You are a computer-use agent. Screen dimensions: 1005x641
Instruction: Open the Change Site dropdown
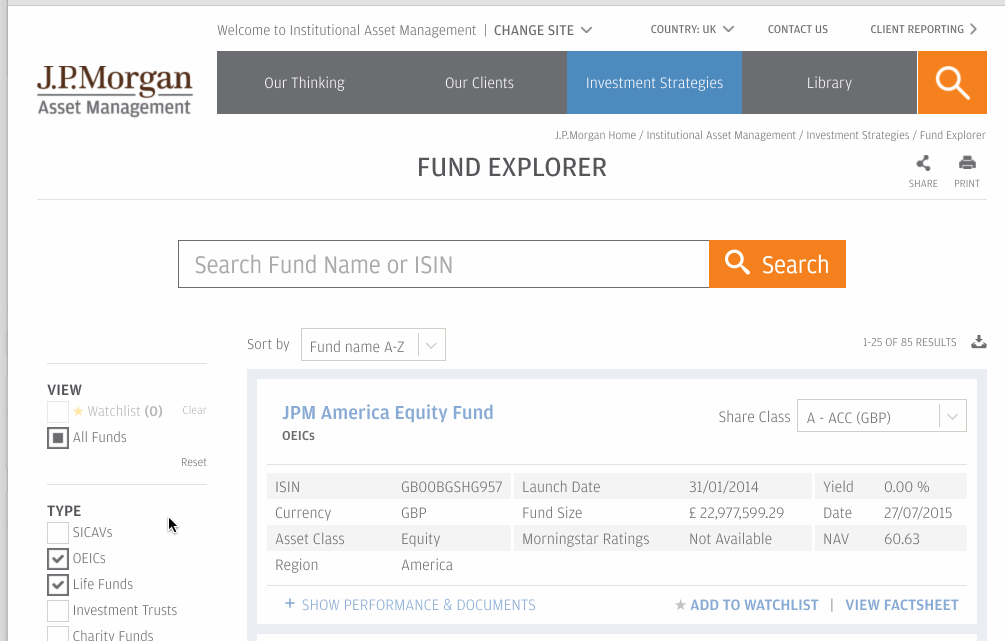542,30
